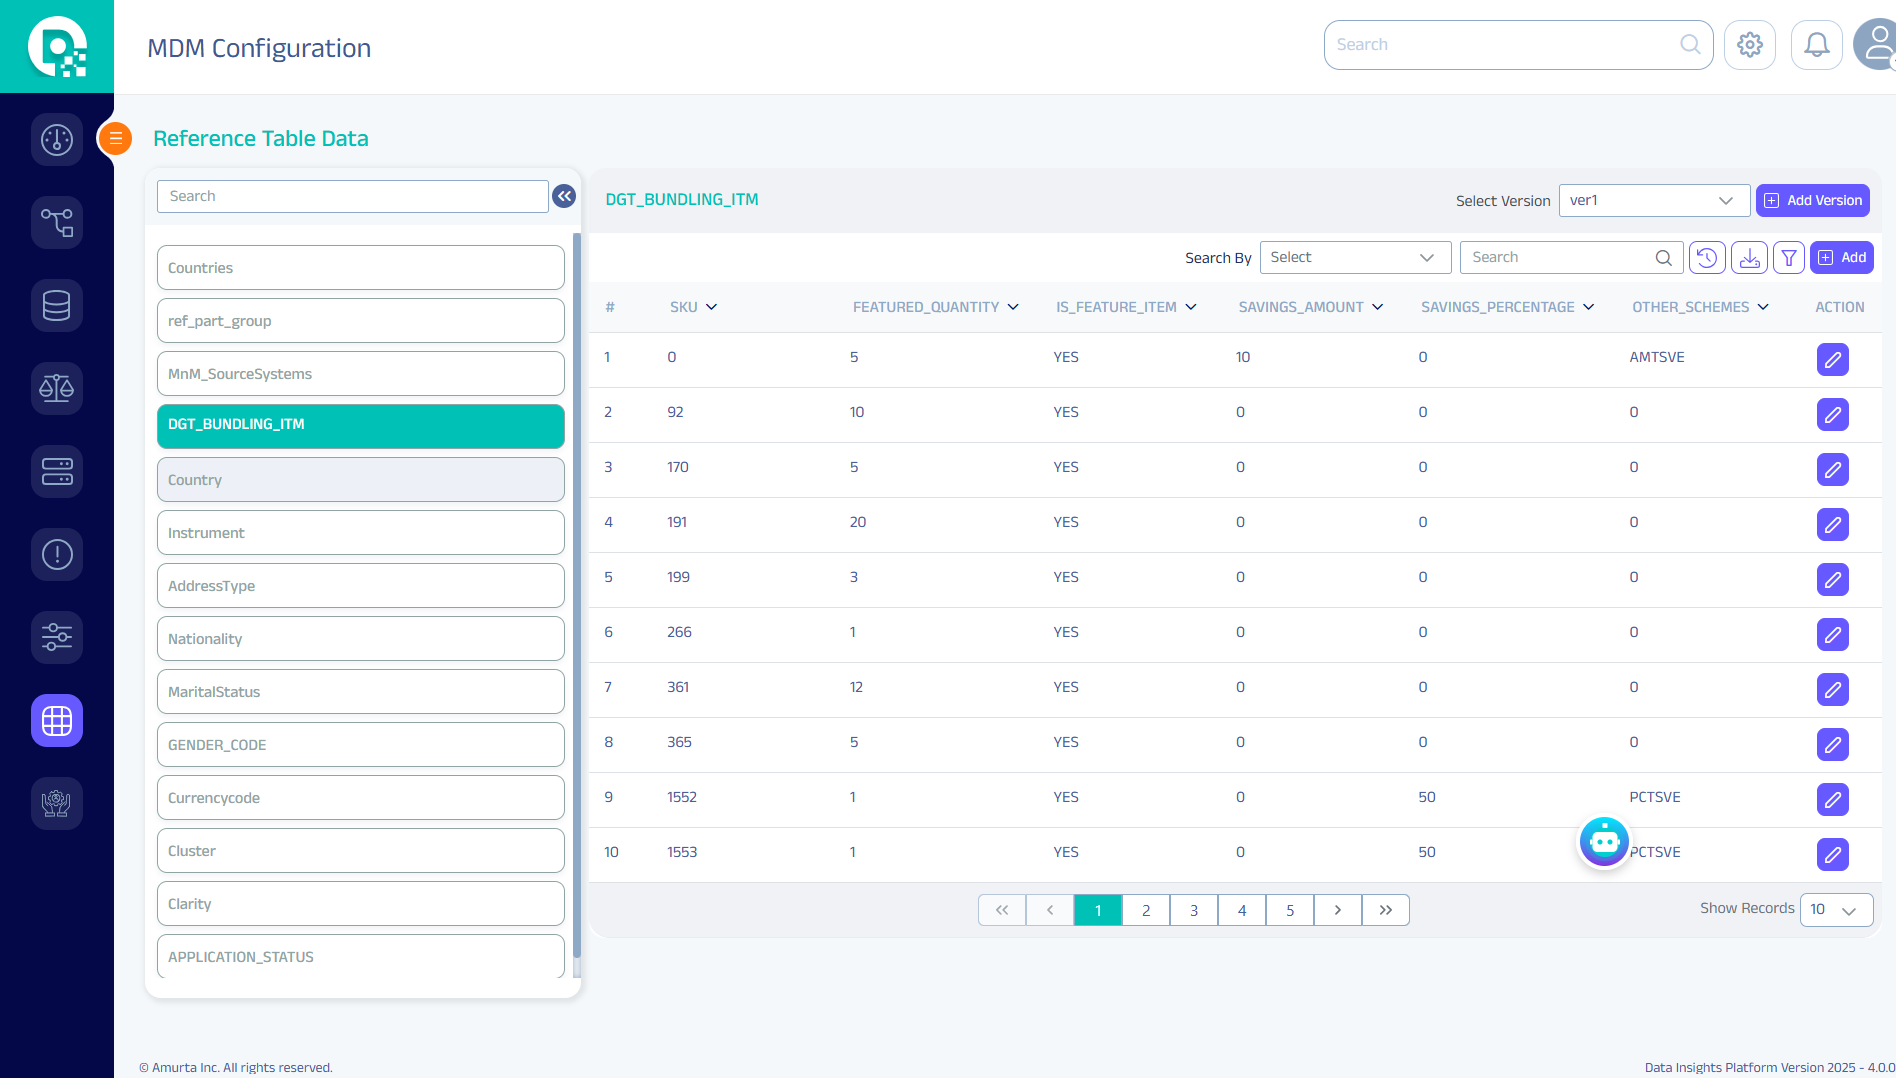Open the filter icon above the table
1896x1078 pixels.
[1789, 257]
